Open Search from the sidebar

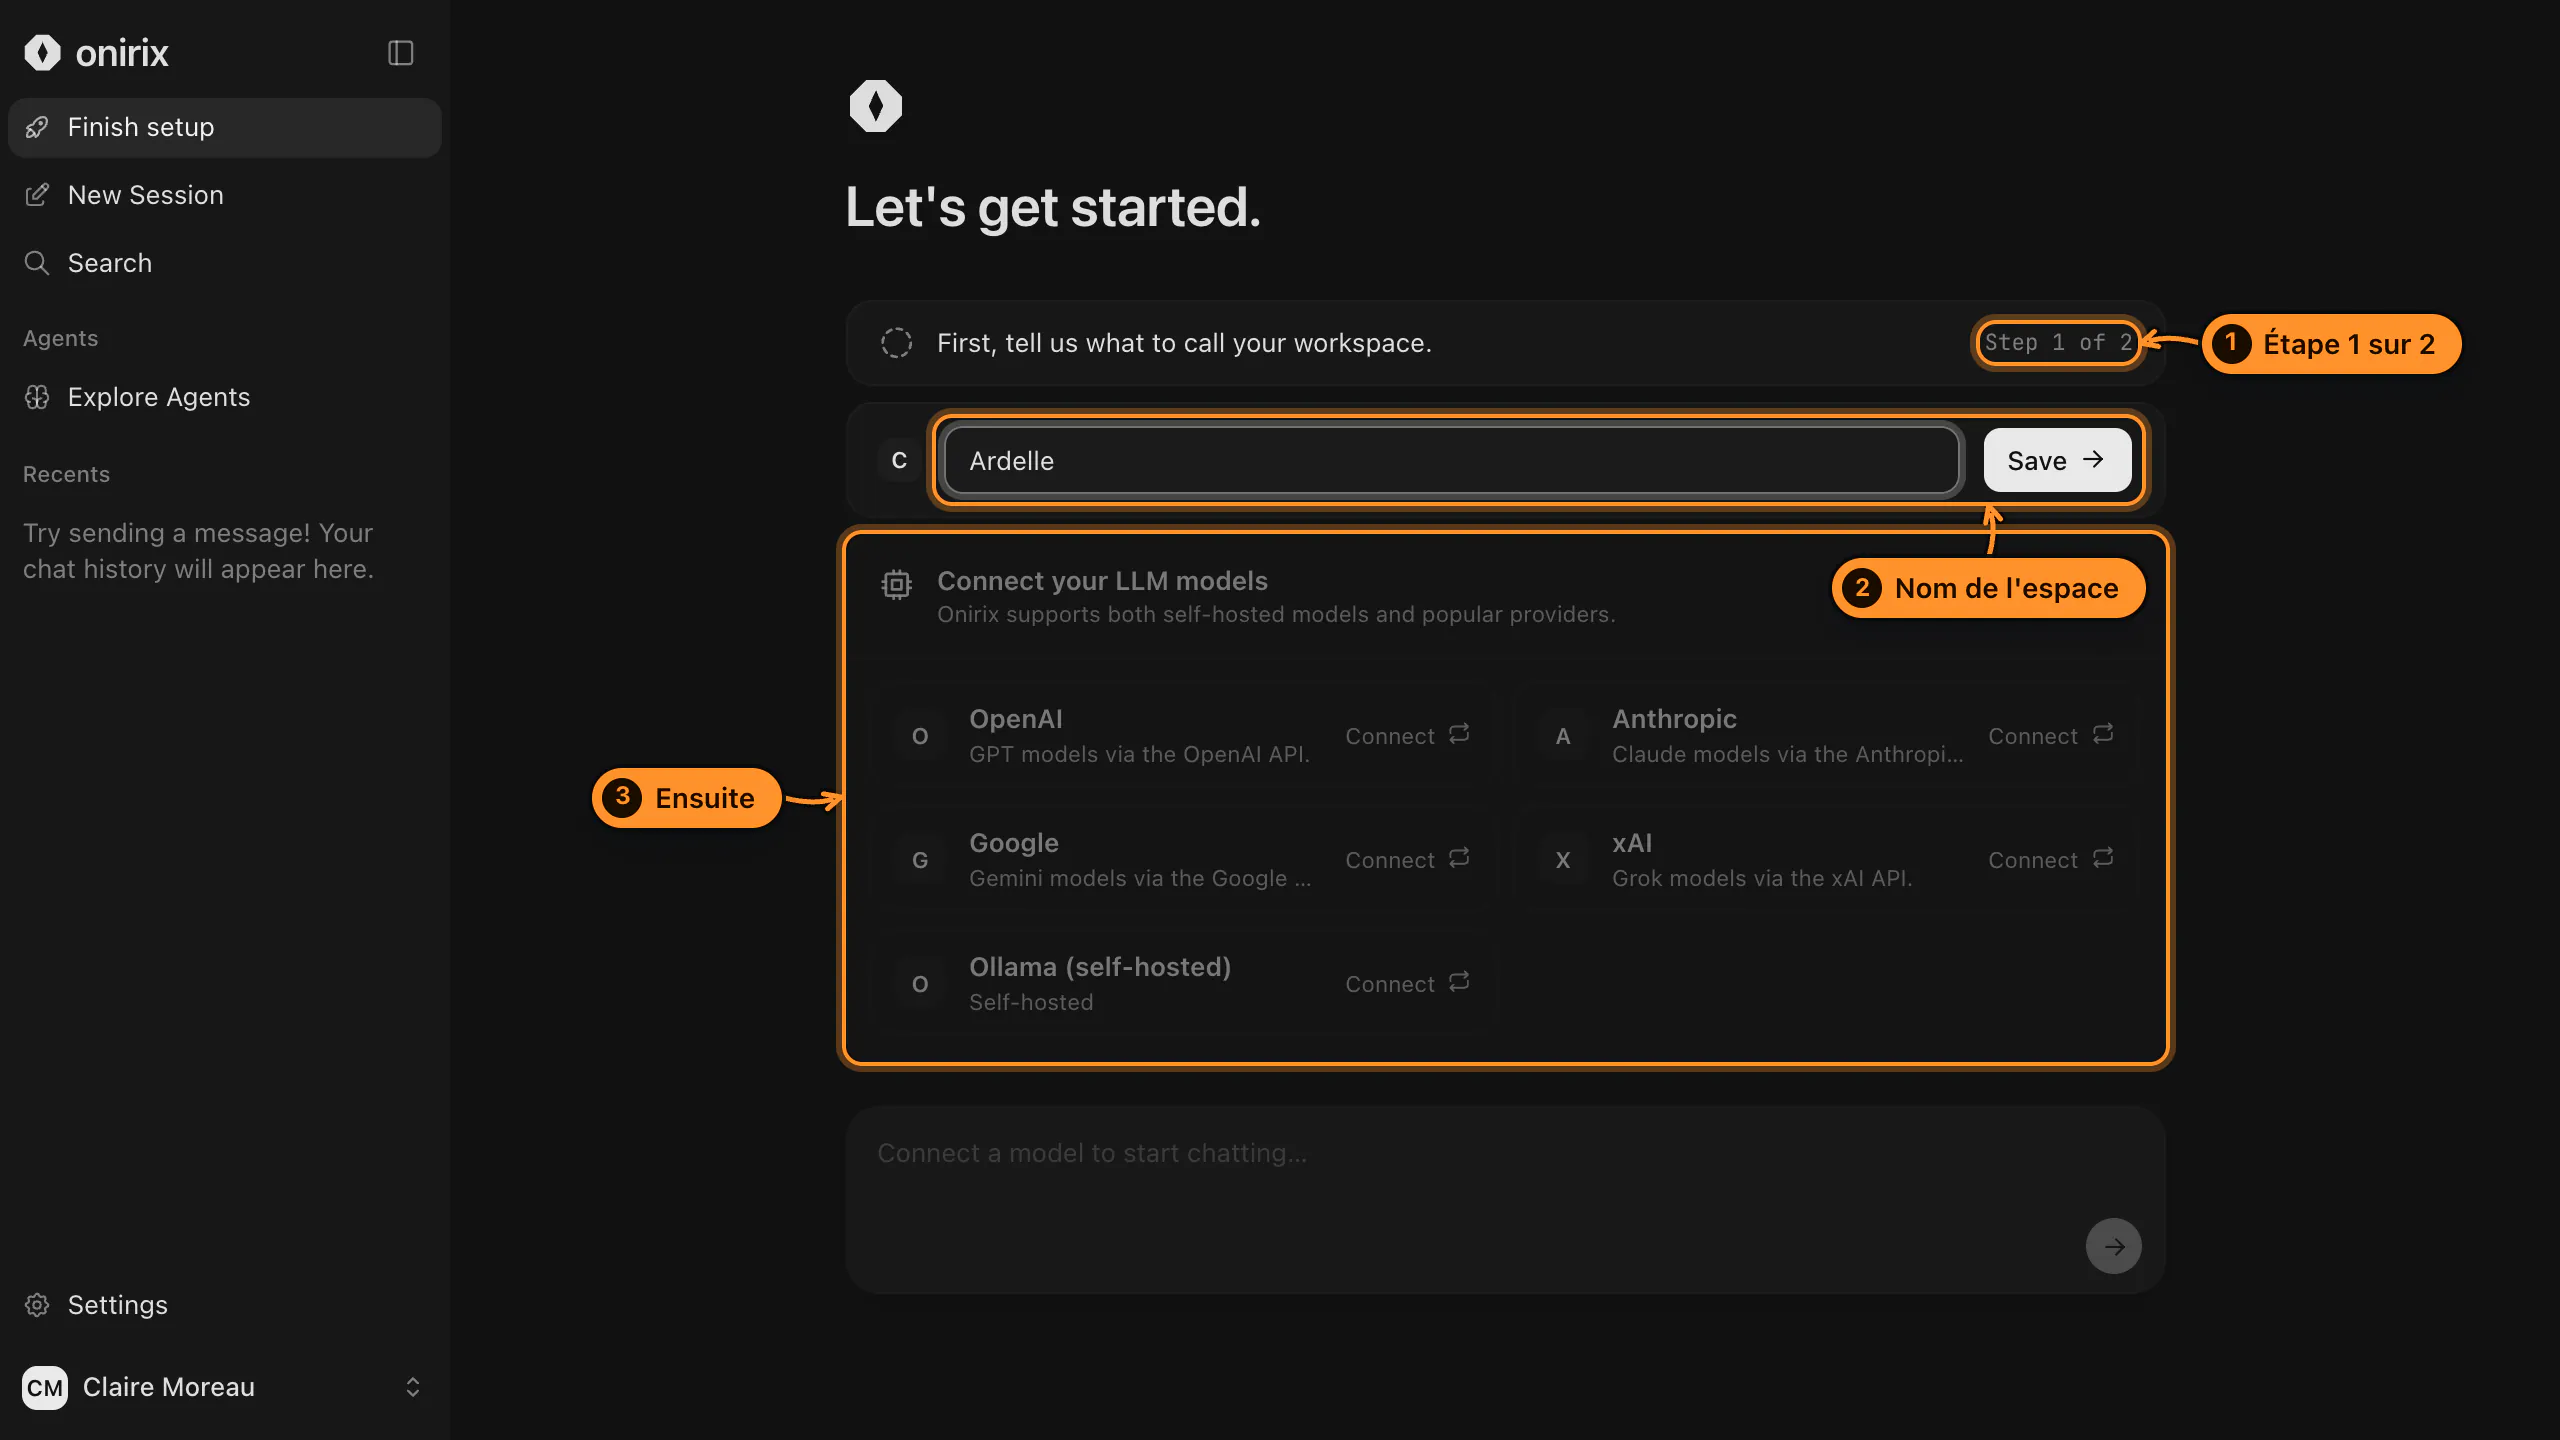(x=224, y=263)
